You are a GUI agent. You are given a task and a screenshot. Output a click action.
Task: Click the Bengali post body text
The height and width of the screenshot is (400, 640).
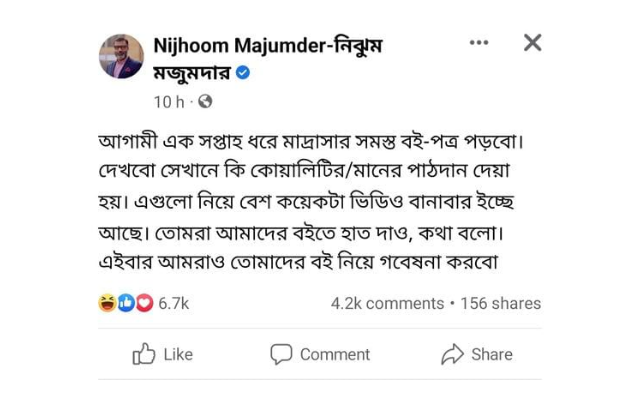tap(311, 202)
